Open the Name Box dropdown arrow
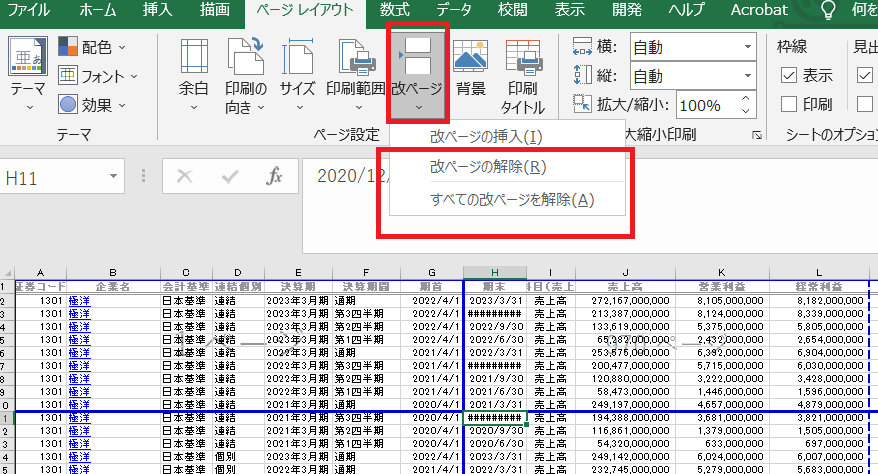878x474 pixels. tap(113, 176)
